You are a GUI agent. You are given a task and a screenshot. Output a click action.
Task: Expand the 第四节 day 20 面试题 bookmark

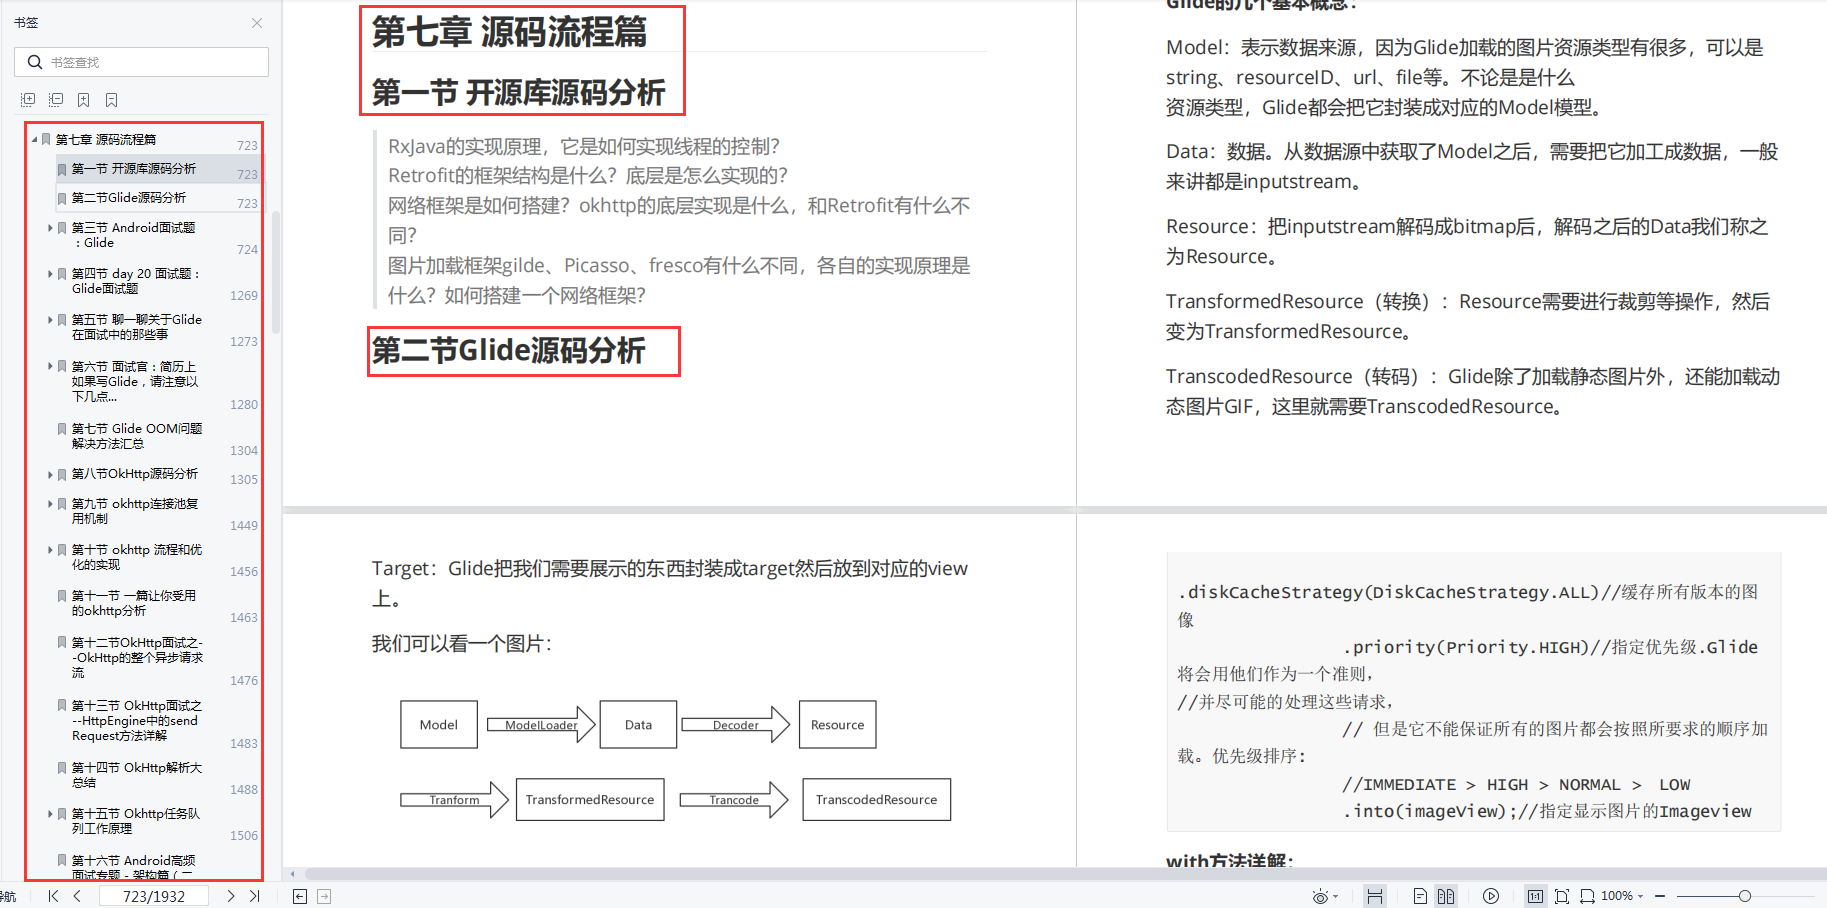tap(50, 273)
